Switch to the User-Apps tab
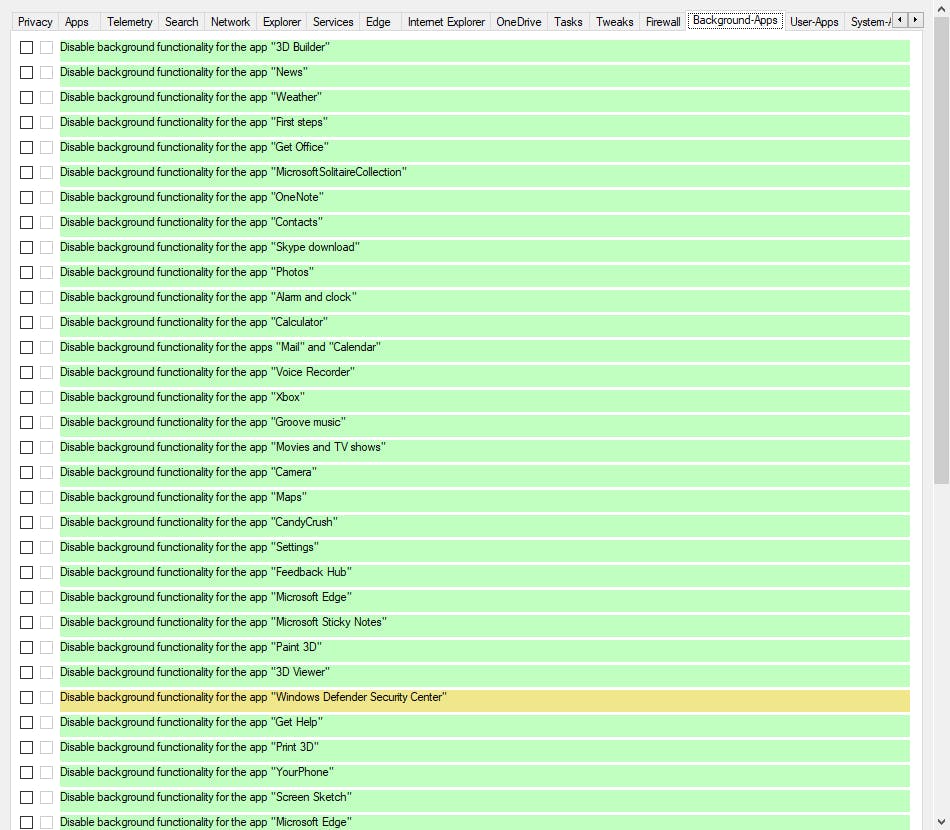Image resolution: width=950 pixels, height=830 pixels. (x=814, y=22)
